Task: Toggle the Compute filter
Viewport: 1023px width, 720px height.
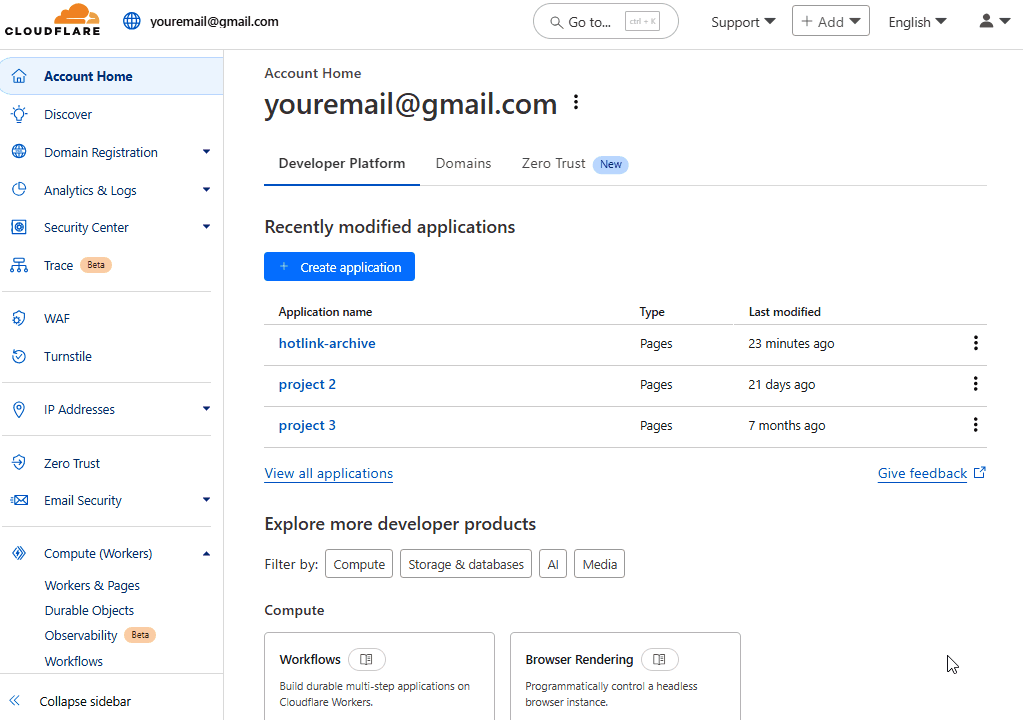Action: 359,564
